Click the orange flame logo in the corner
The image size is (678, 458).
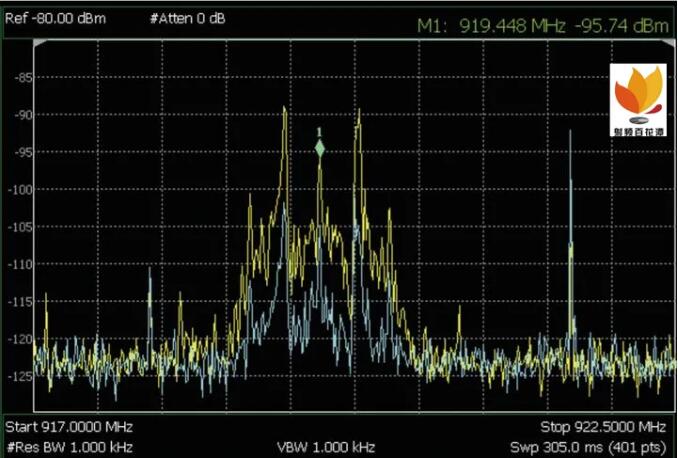638,92
